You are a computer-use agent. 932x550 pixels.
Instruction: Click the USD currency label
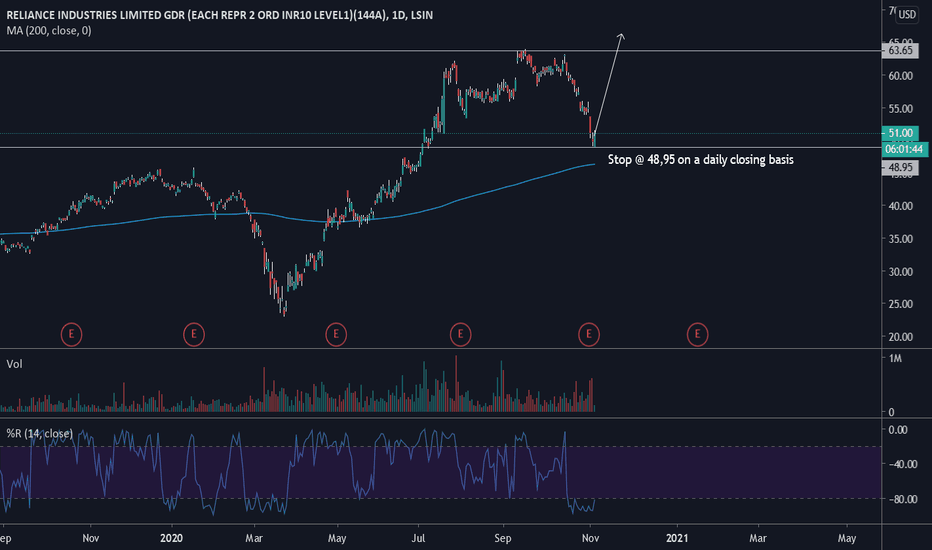pos(907,14)
